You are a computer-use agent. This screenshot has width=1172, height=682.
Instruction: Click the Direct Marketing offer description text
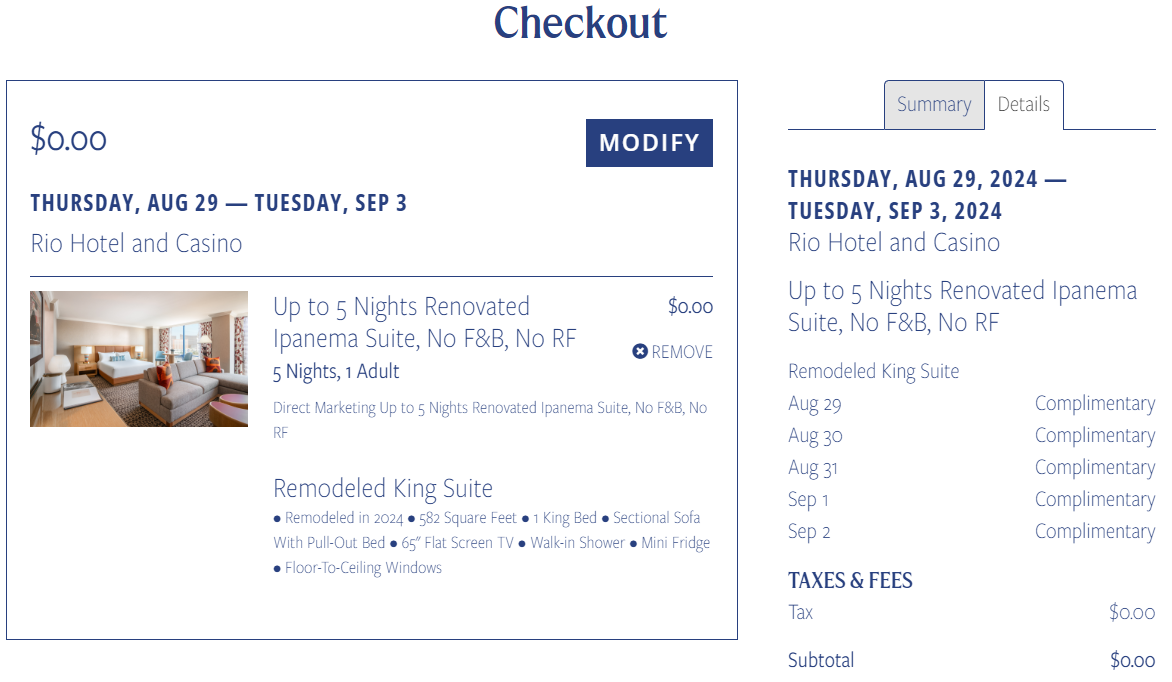[x=490, y=420]
